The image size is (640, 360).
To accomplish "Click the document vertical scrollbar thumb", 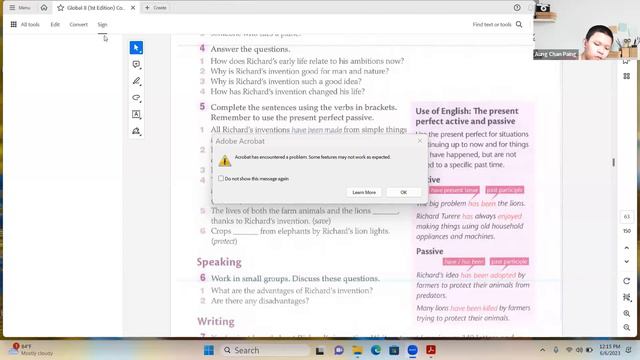I will coord(613,162).
